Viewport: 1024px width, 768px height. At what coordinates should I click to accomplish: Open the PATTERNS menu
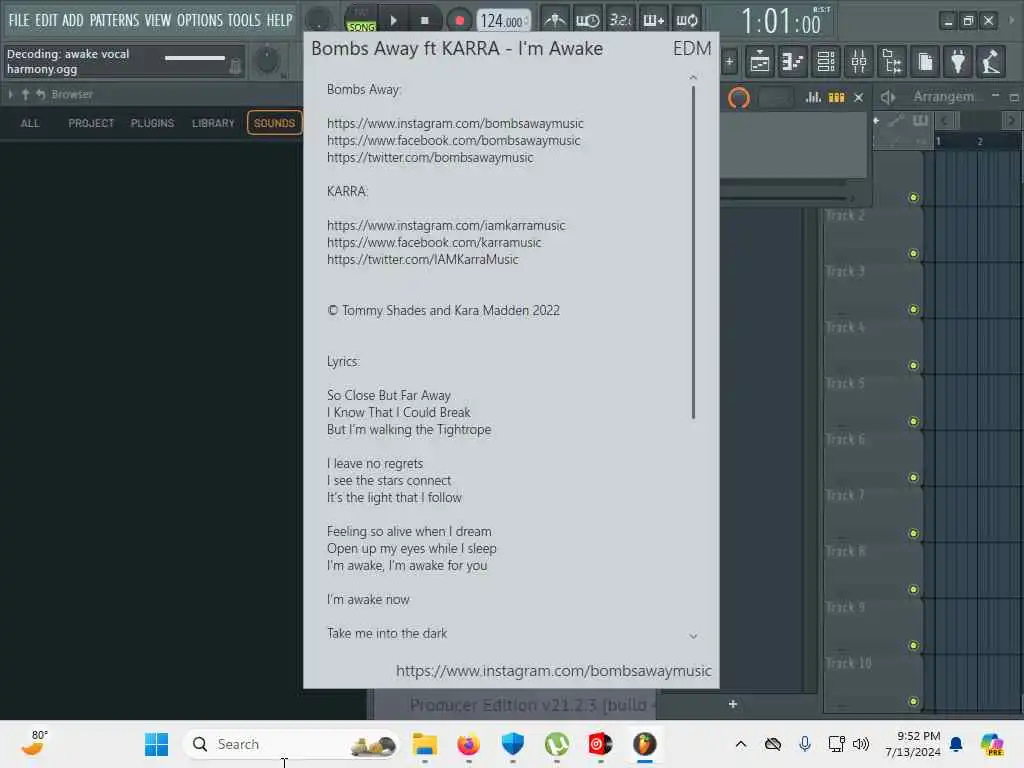[114, 20]
